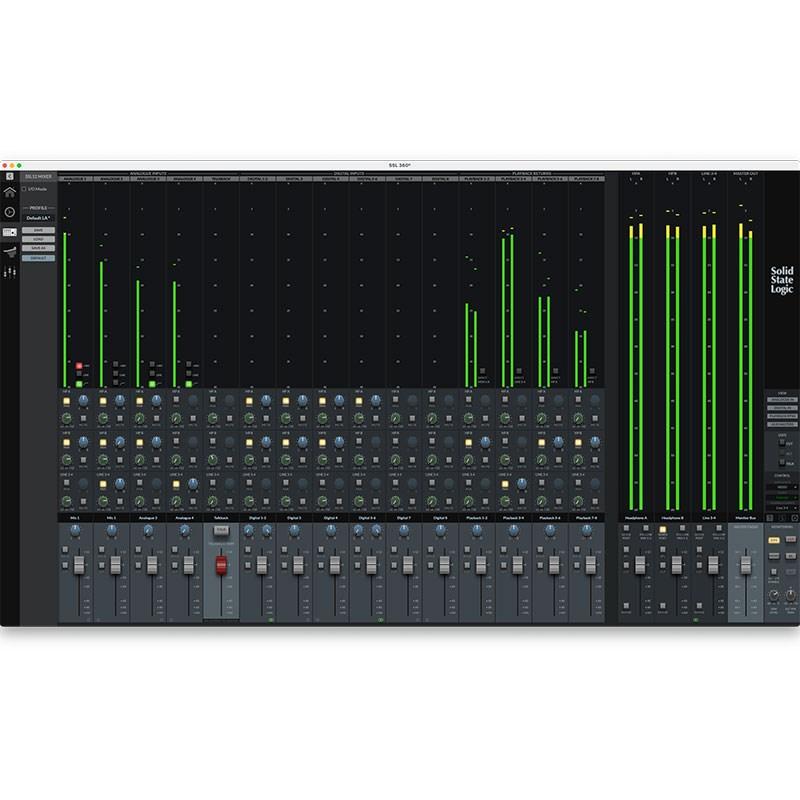Select the ANALOGUE INPUTS view tab
The image size is (800, 800).
pos(783,400)
